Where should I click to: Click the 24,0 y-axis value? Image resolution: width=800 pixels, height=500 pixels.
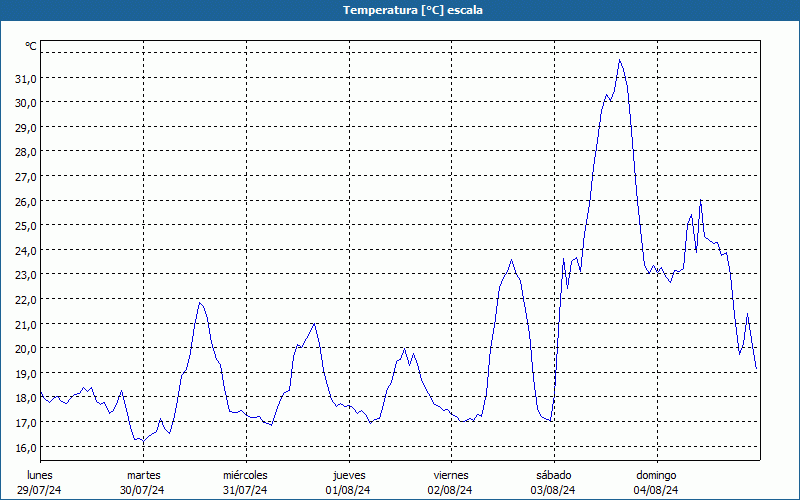26,251
